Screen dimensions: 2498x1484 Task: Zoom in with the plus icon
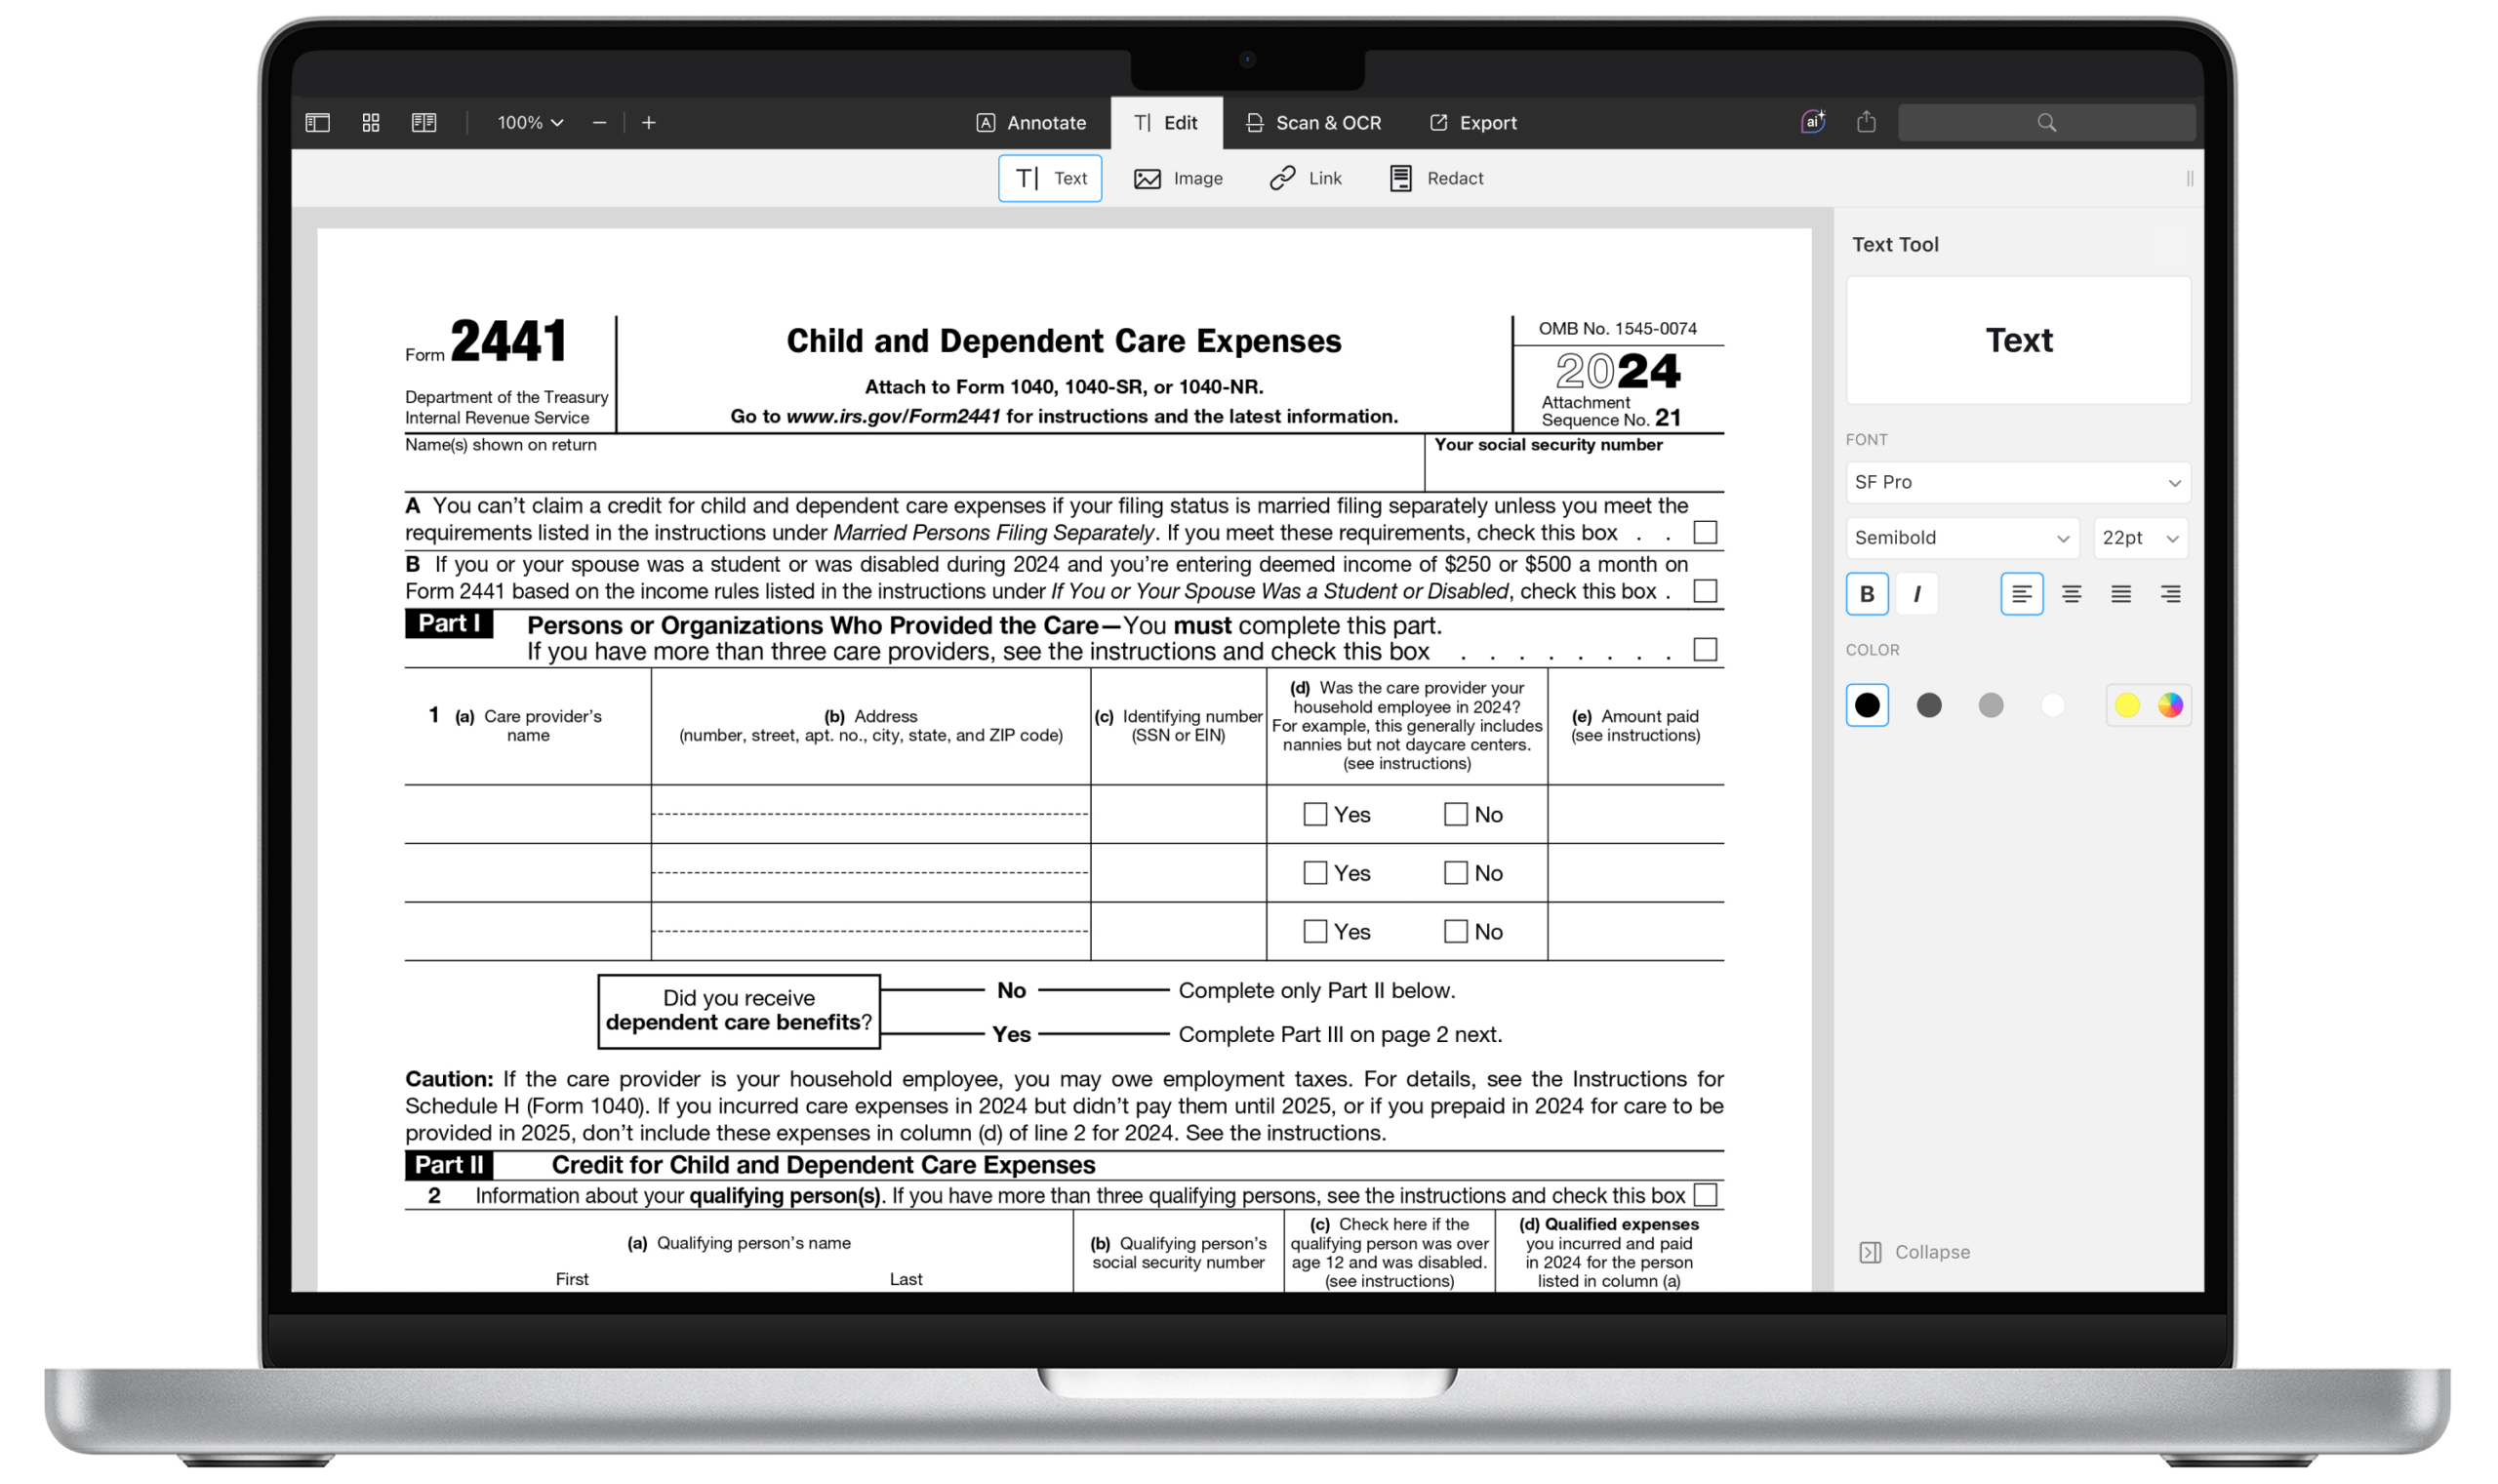click(648, 122)
